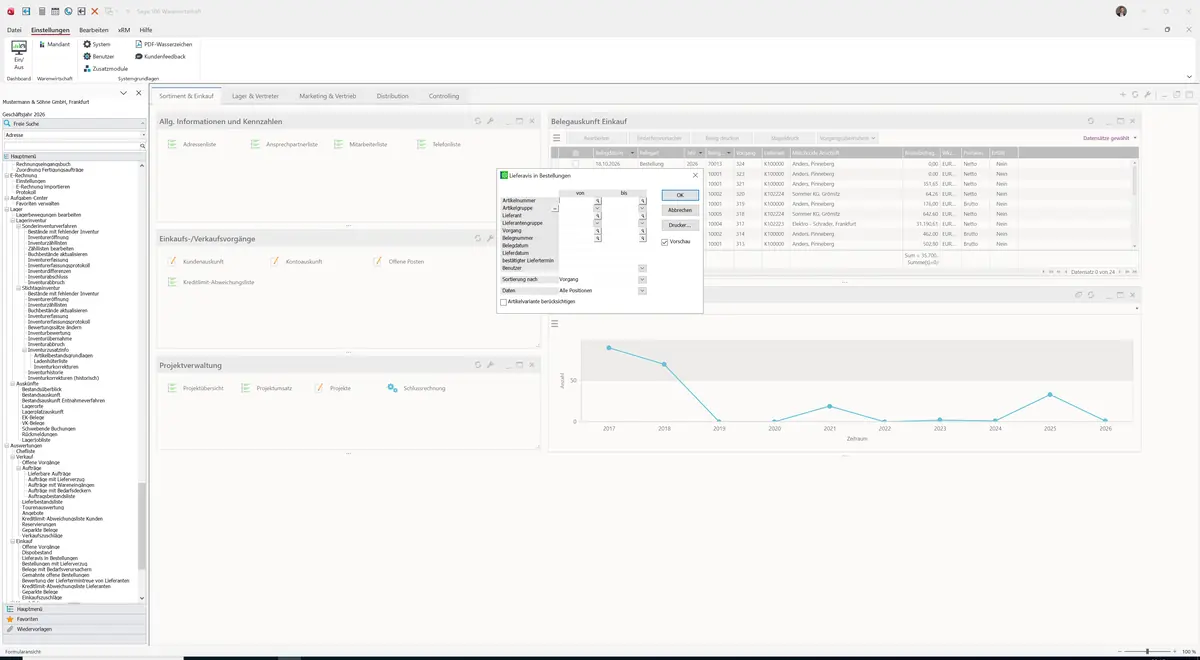Select Lieferavis in Bestellungen tree item

[49, 558]
